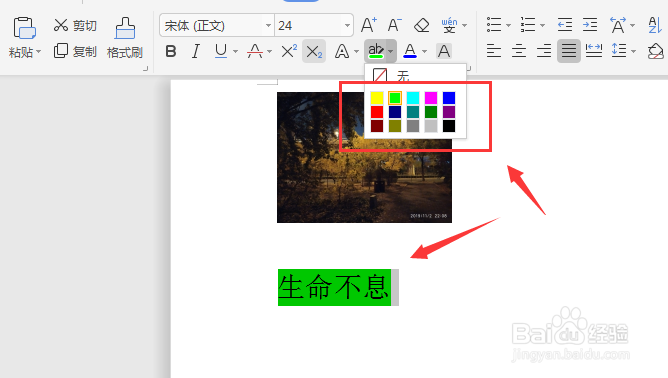This screenshot has height=378, width=668.
Task: Click the font size field showing 24
Action: point(309,26)
